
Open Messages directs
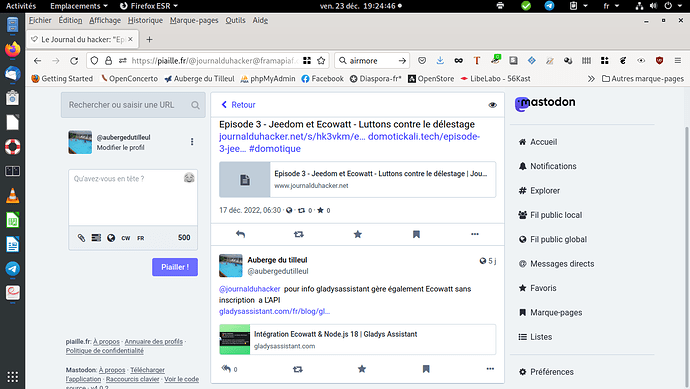[x=556, y=264]
